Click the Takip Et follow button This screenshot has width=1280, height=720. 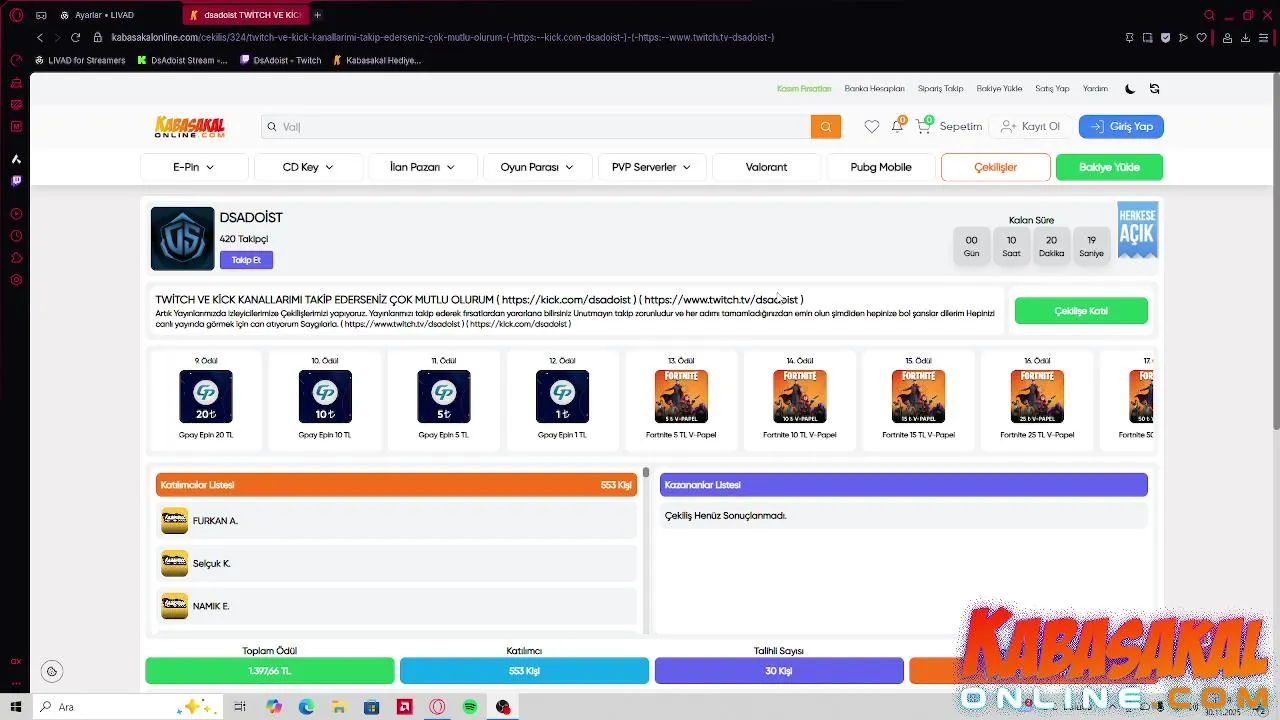[x=246, y=260]
